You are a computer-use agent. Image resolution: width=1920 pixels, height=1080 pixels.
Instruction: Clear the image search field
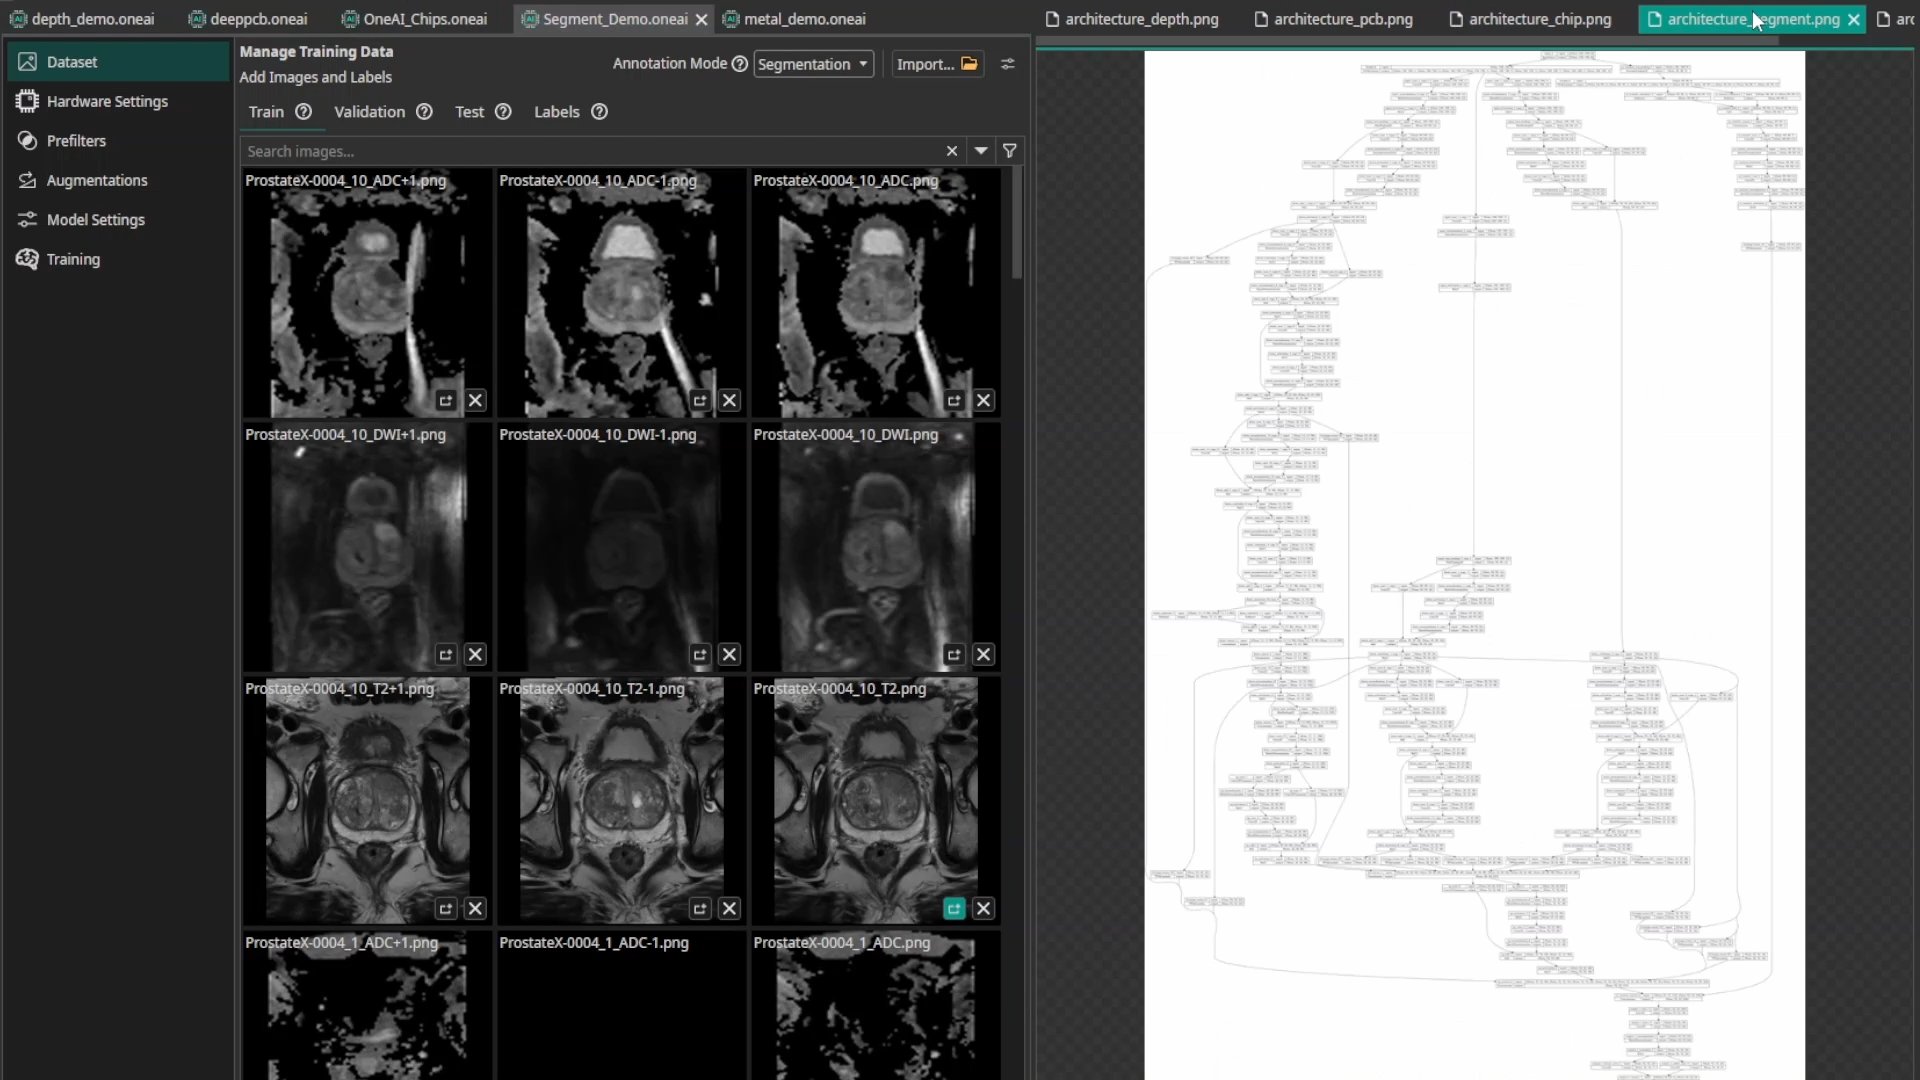(951, 150)
